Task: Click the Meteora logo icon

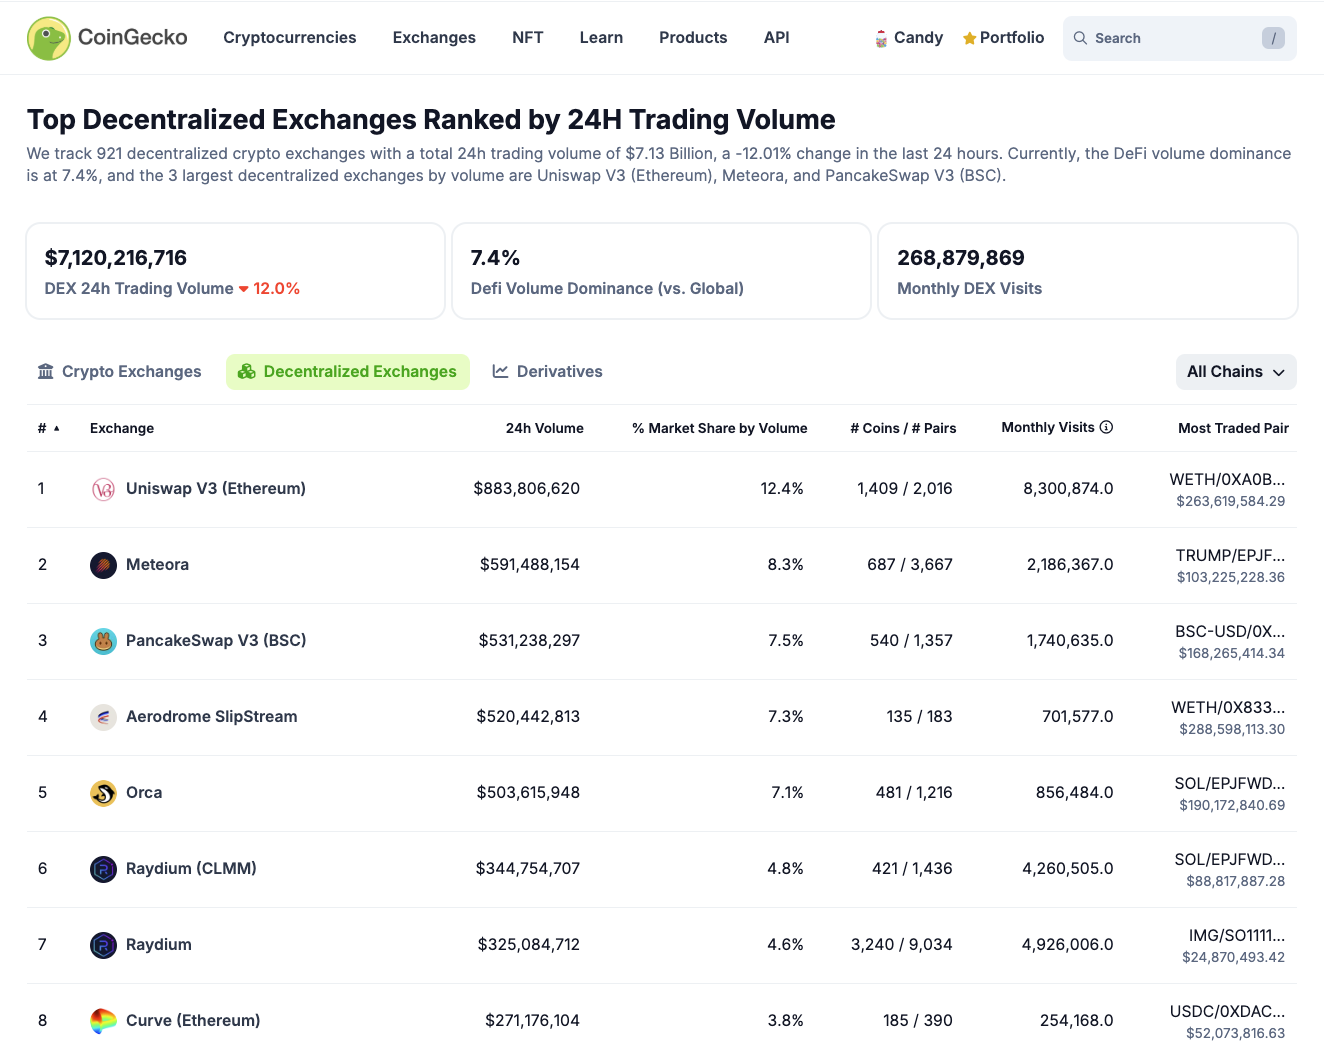Action: (x=103, y=565)
